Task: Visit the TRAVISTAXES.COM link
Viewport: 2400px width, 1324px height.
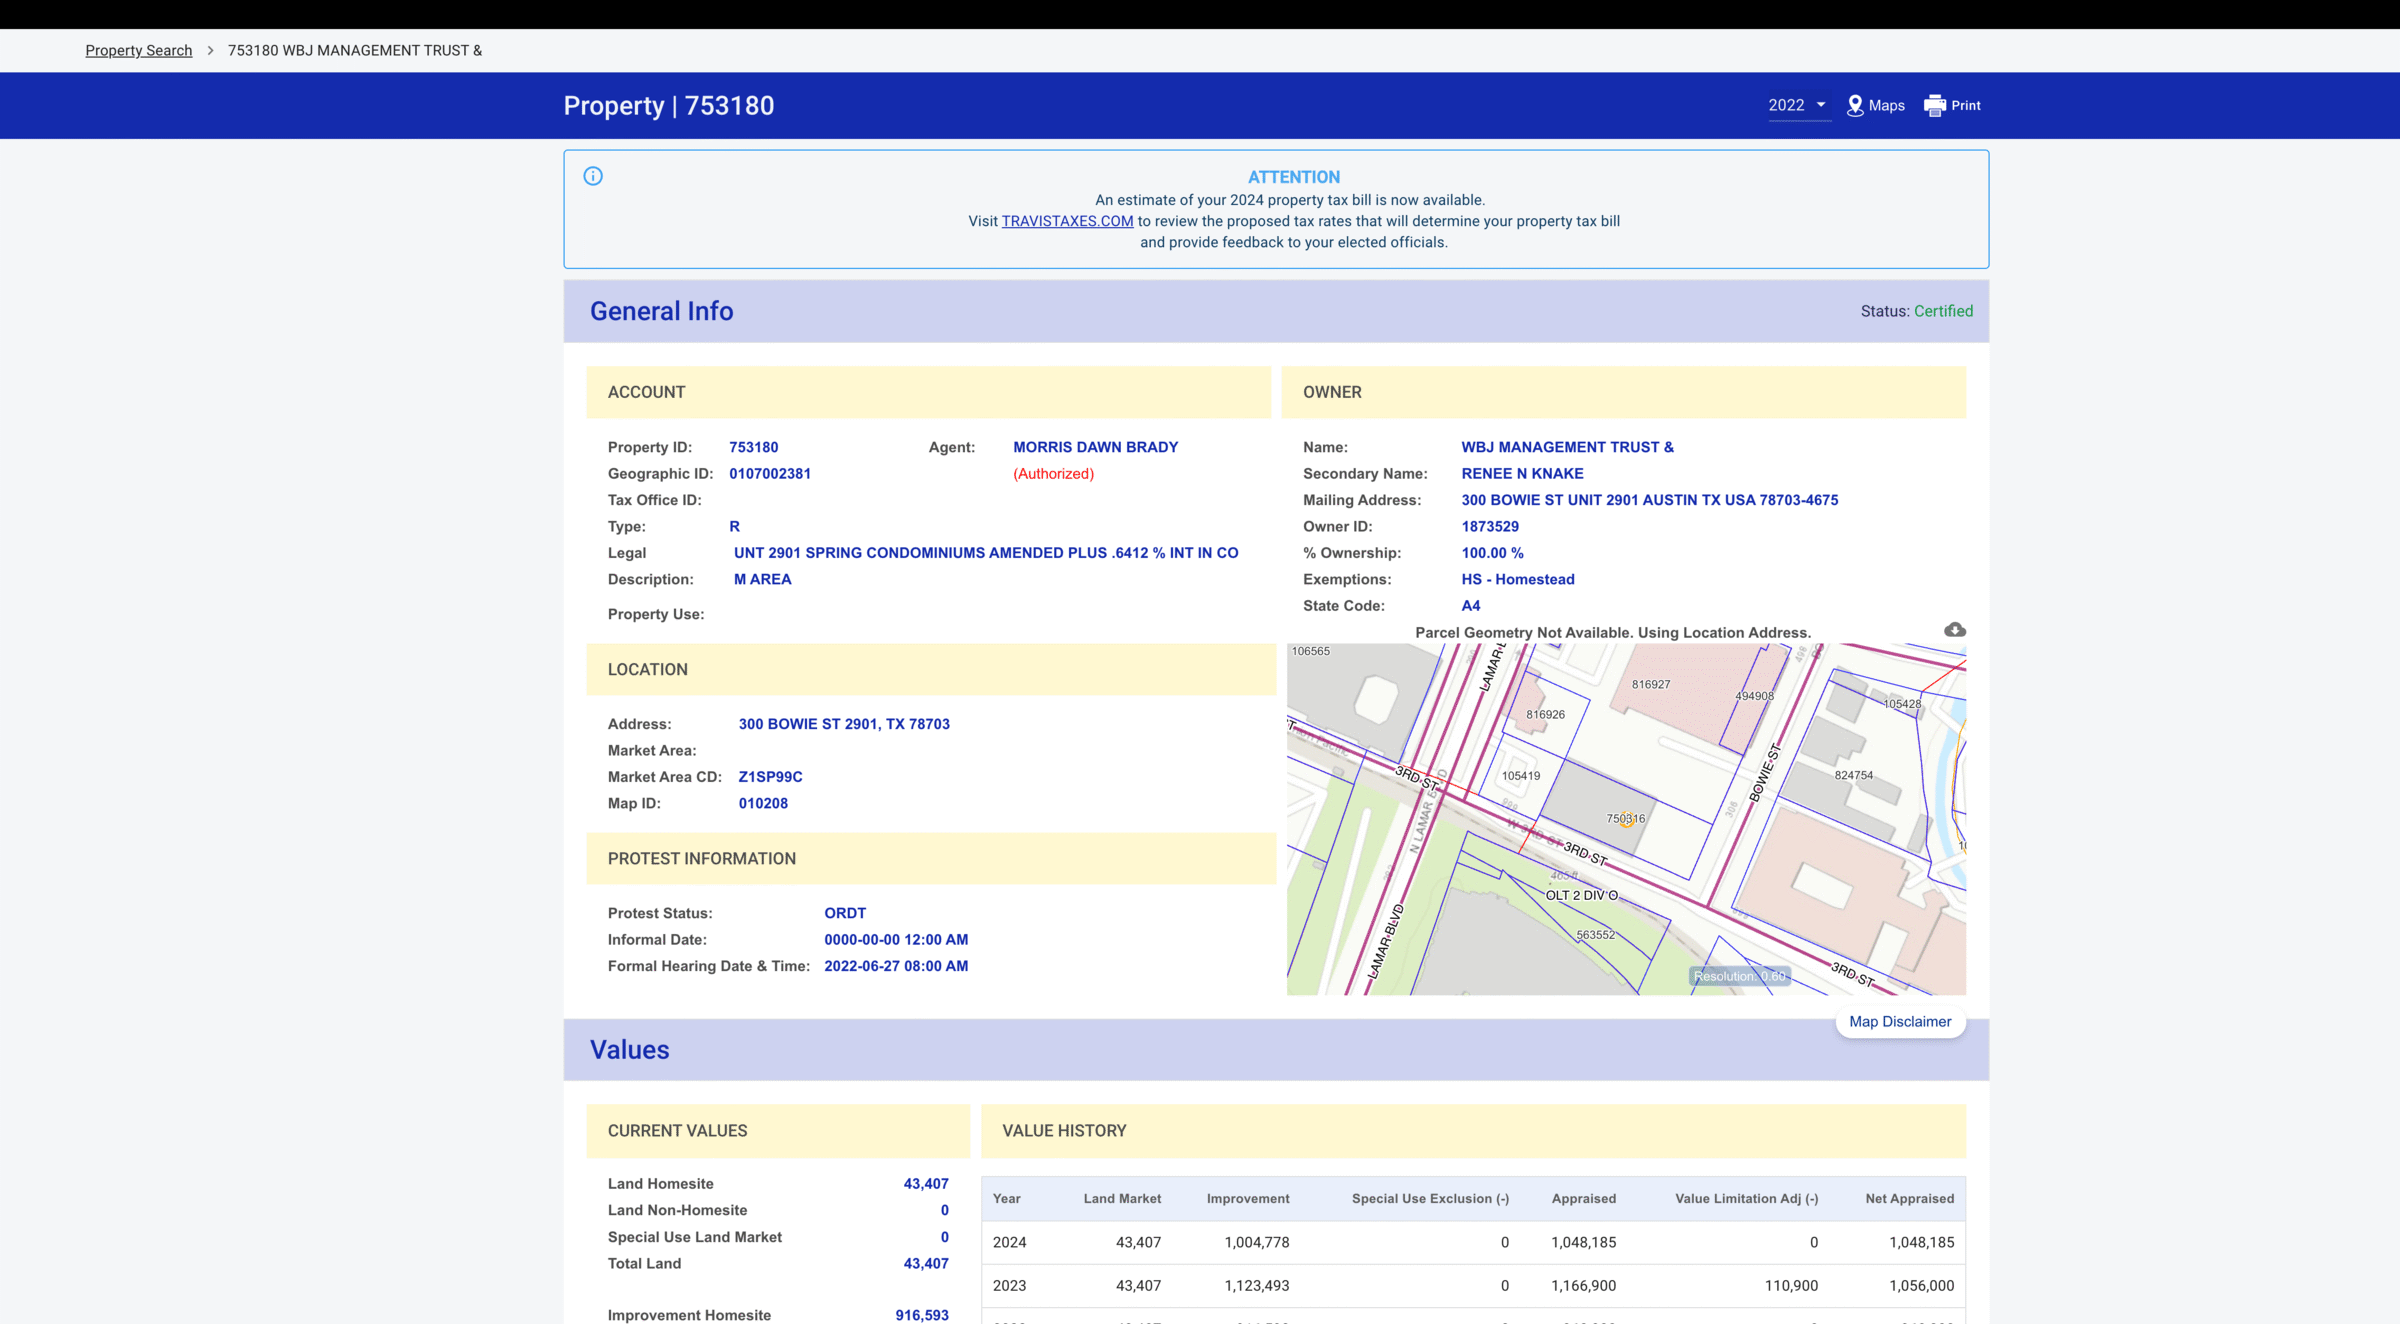Action: (x=1067, y=221)
